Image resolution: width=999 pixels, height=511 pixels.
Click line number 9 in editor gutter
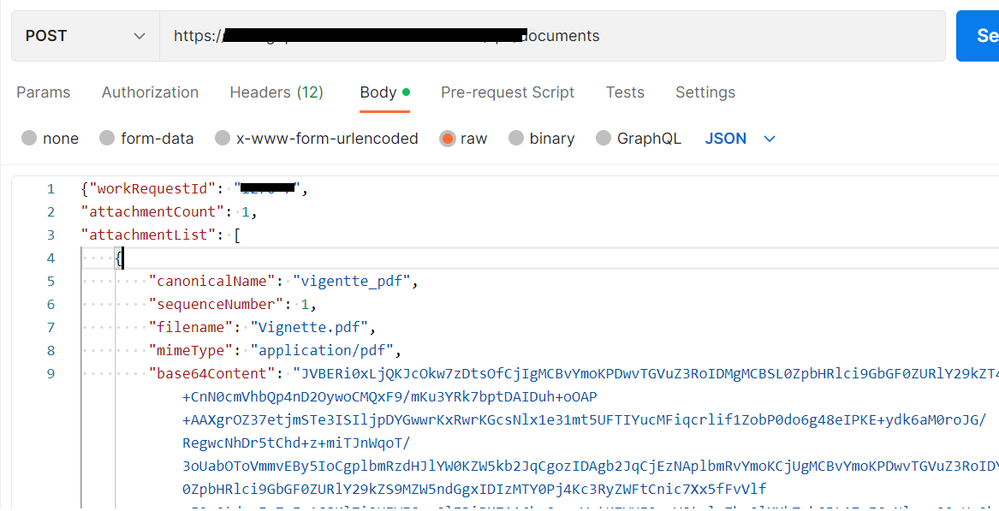[x=51, y=373]
